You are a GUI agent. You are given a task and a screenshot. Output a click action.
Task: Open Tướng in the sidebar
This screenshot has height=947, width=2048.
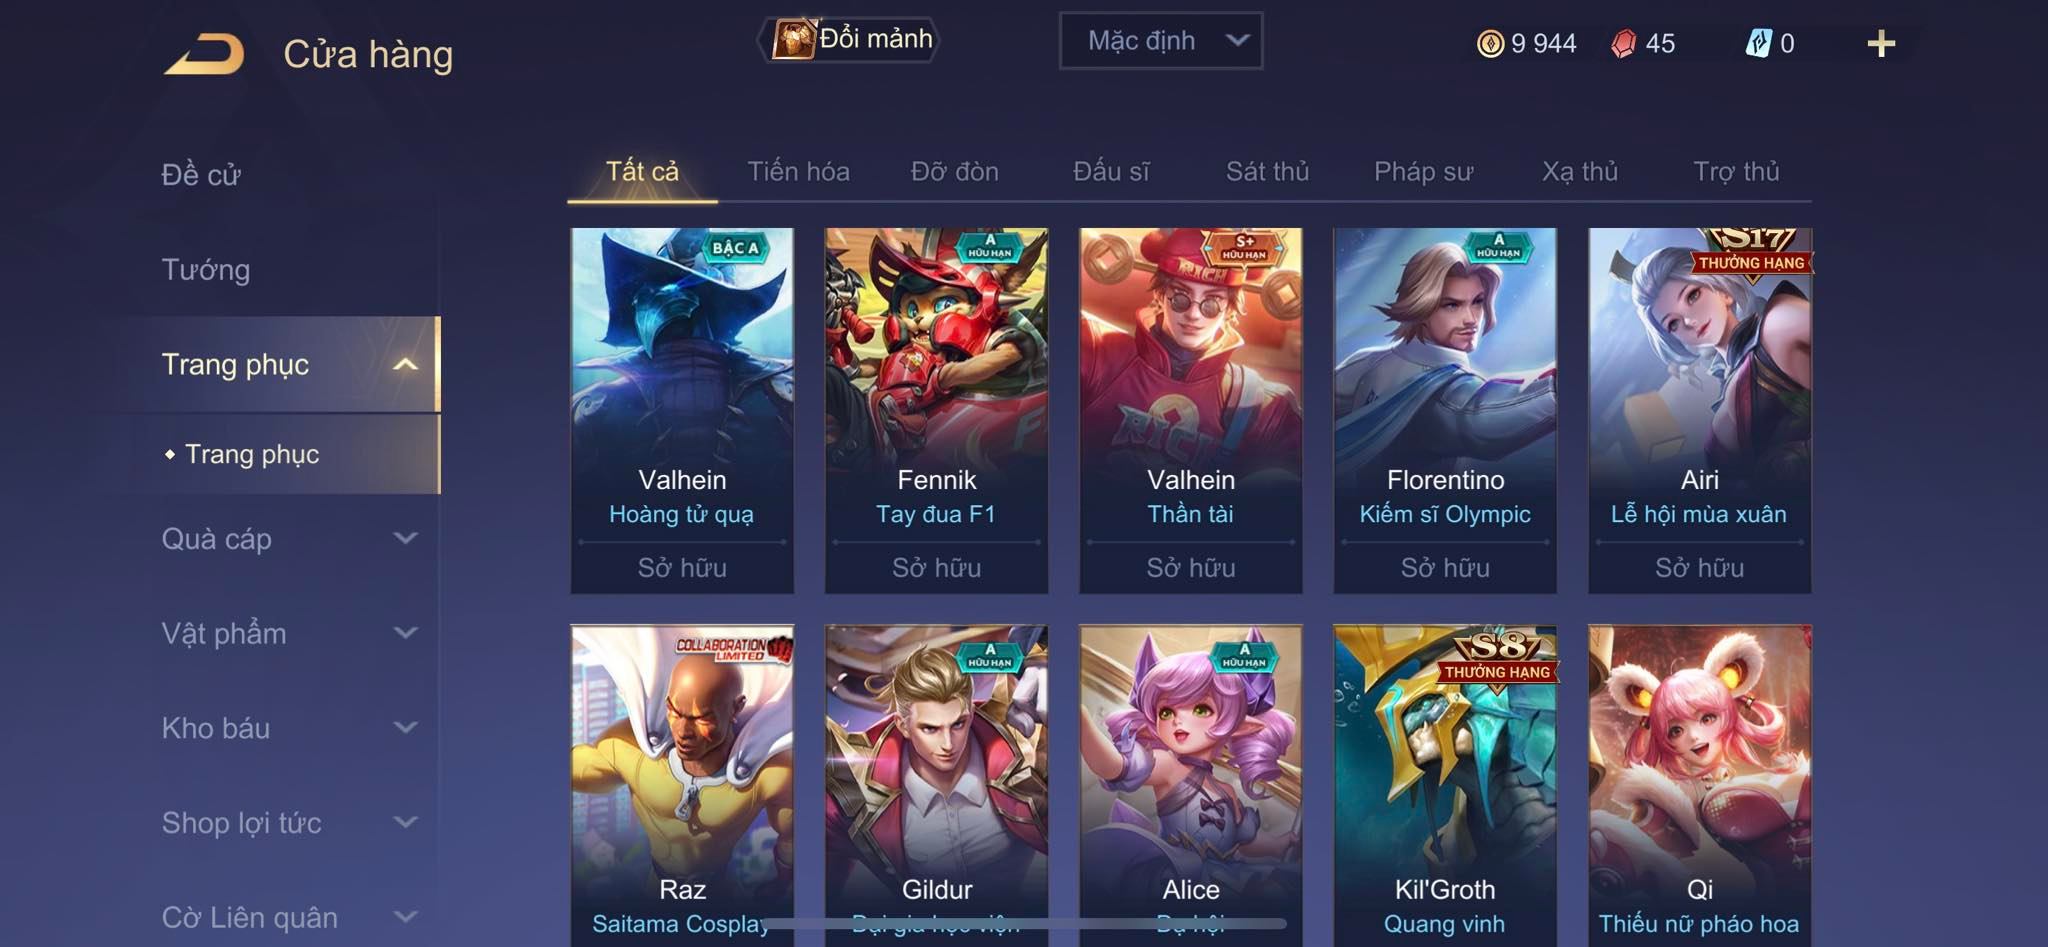[206, 270]
